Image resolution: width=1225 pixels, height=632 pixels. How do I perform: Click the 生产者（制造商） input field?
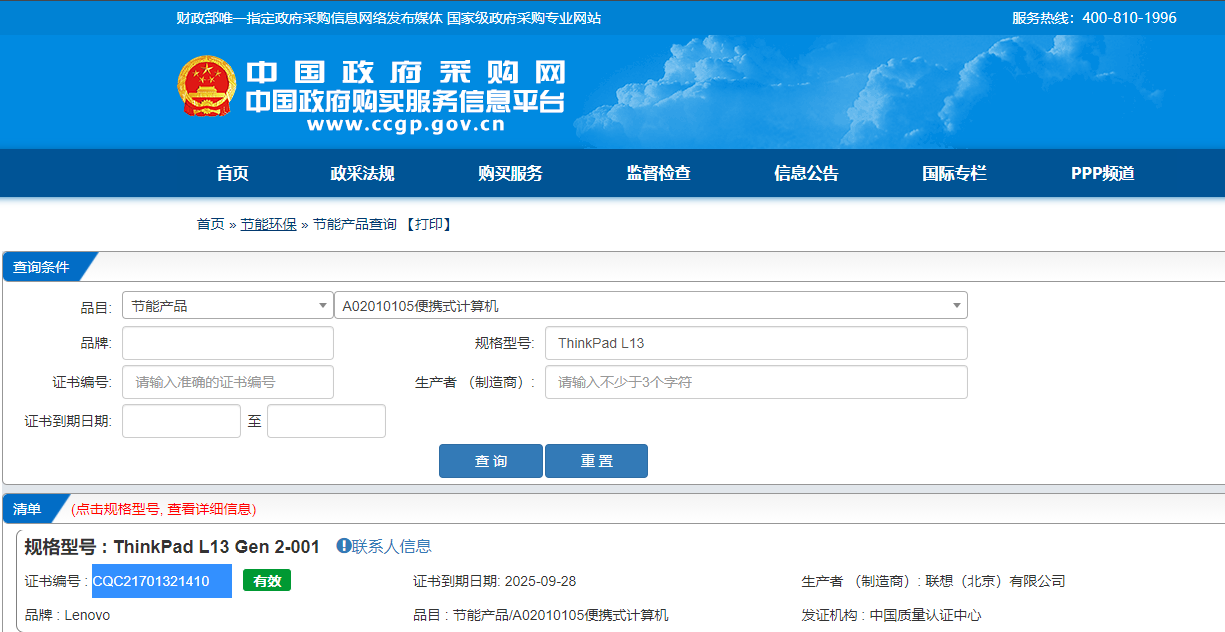pyautogui.click(x=756, y=382)
